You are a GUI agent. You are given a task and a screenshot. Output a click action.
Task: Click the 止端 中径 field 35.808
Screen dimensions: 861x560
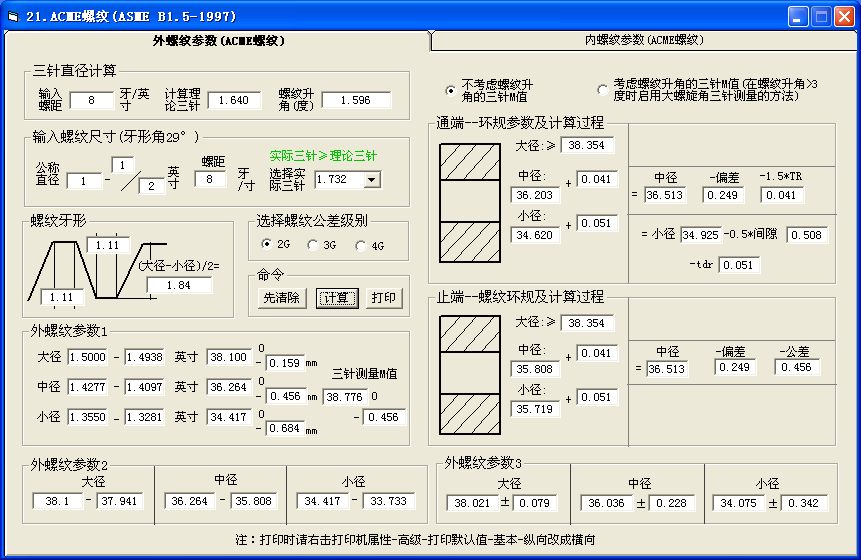pos(534,369)
